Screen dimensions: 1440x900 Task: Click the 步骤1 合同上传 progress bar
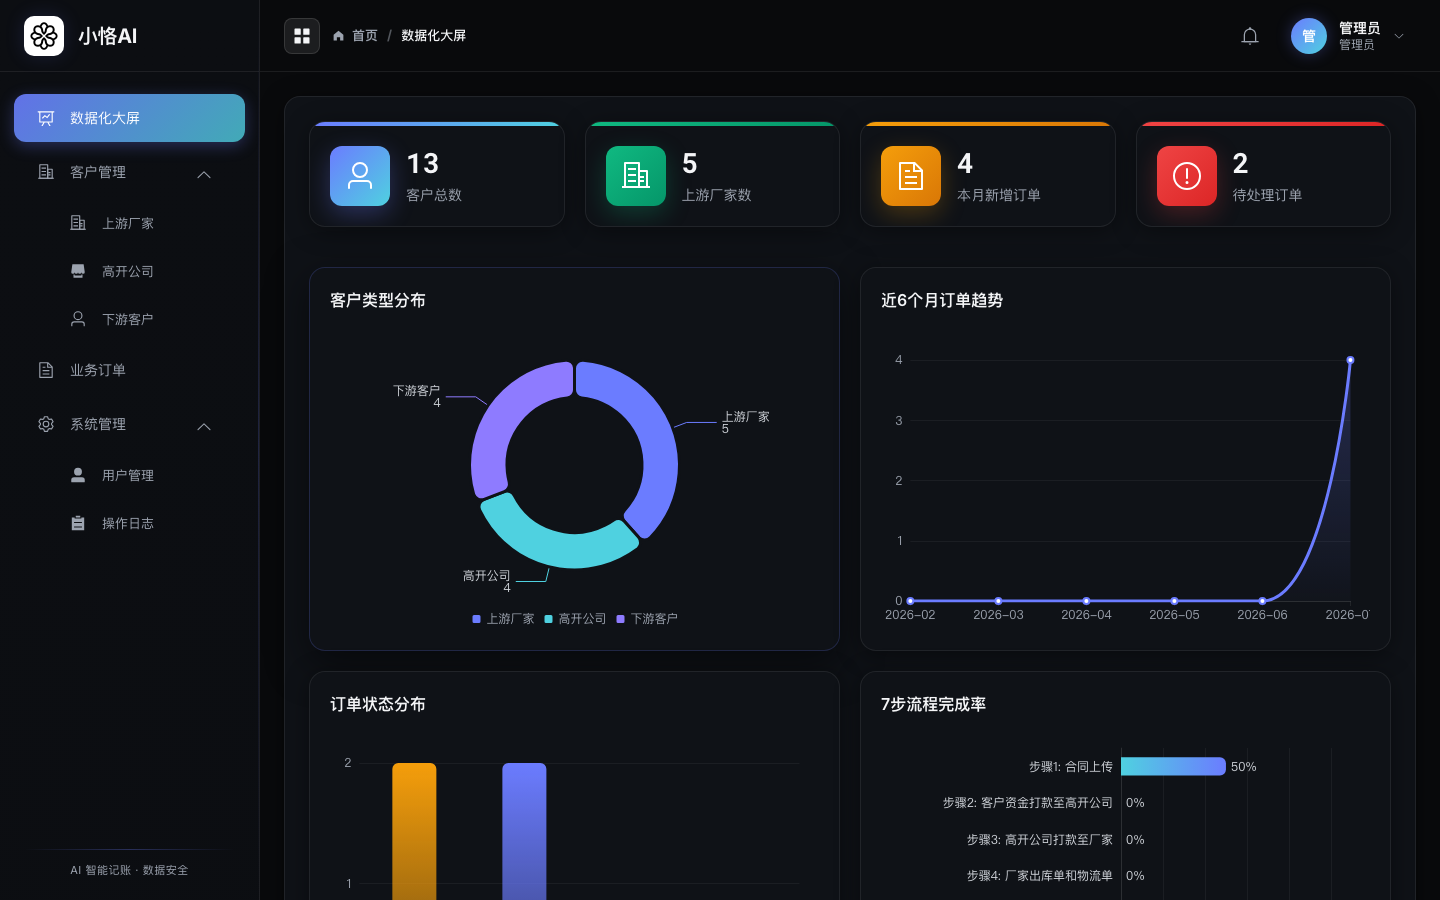click(x=1173, y=766)
